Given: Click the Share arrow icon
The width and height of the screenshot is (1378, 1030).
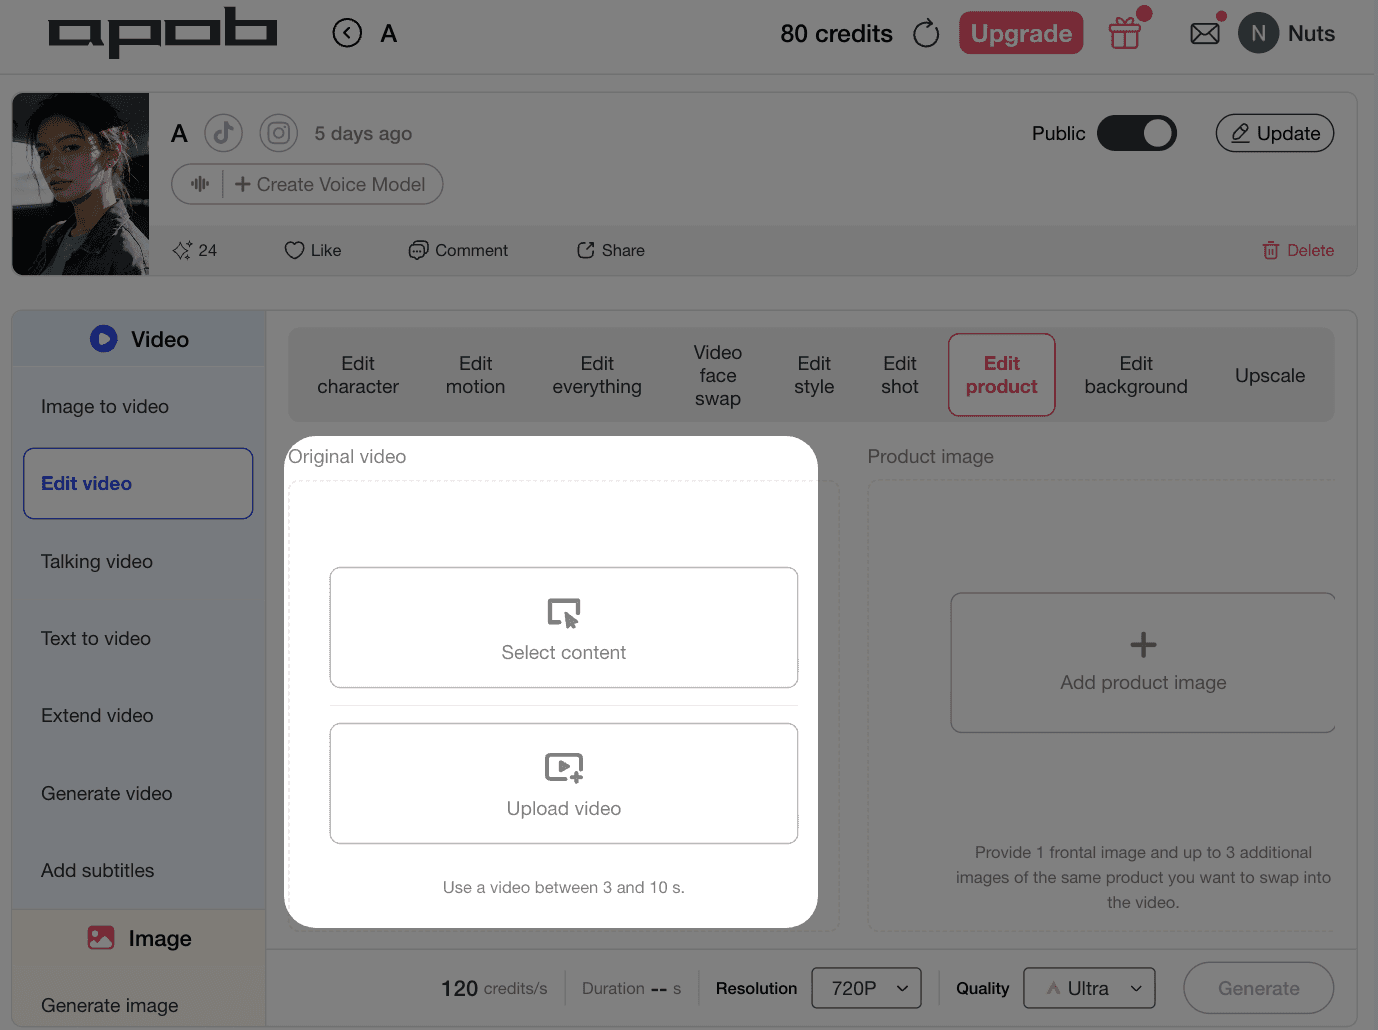Looking at the screenshot, I should pyautogui.click(x=586, y=250).
